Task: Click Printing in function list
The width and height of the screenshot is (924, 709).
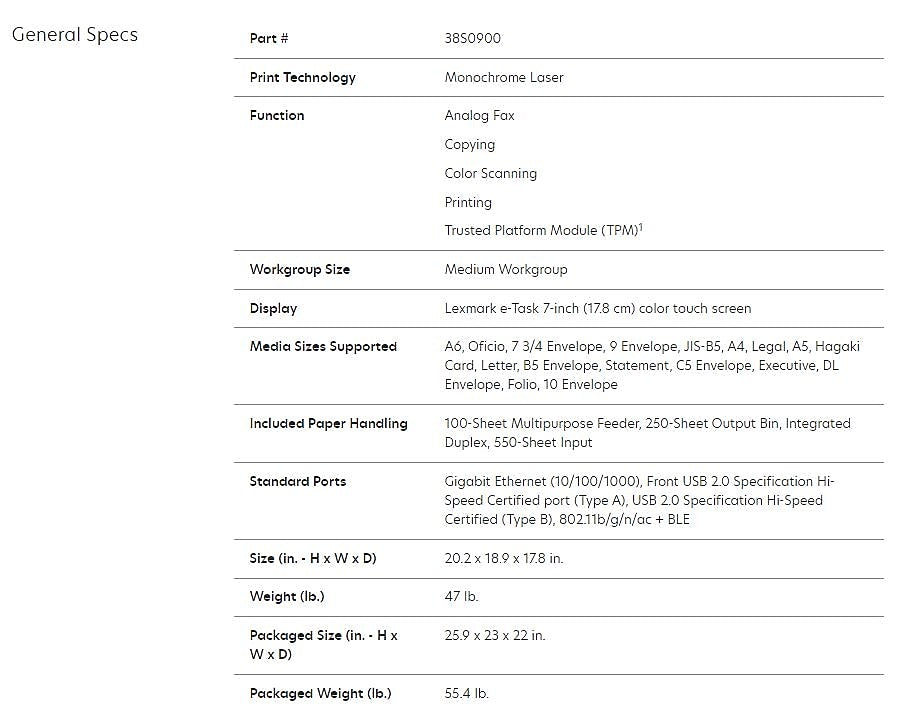Action: [468, 202]
